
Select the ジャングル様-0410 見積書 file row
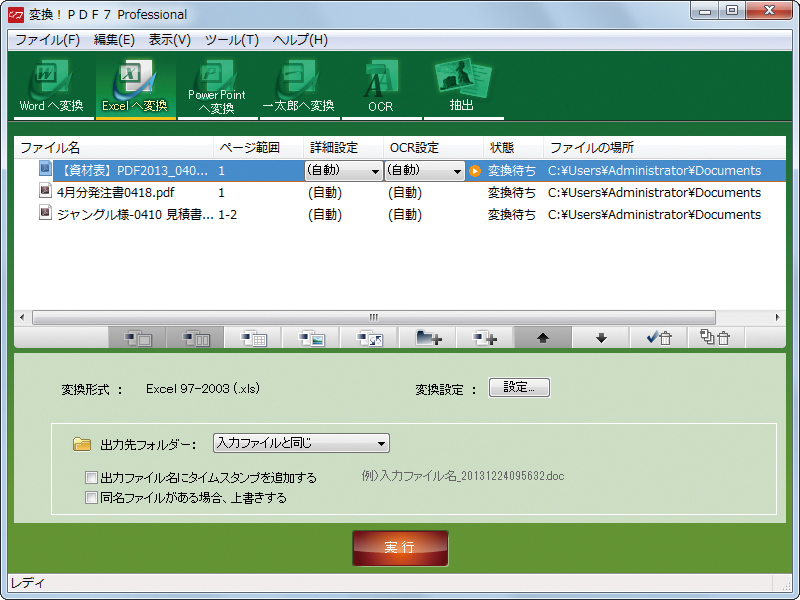pos(400,214)
